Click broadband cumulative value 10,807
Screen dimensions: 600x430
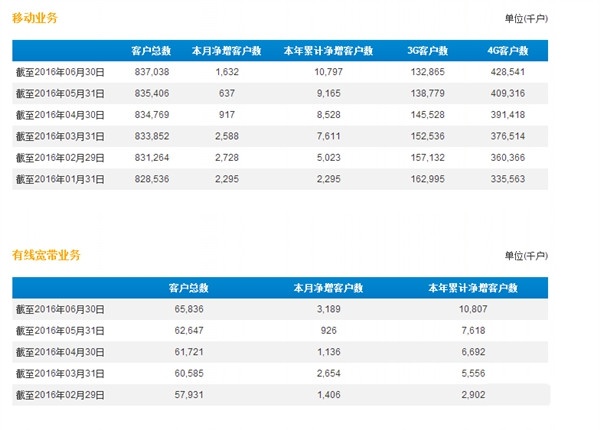[x=473, y=309]
